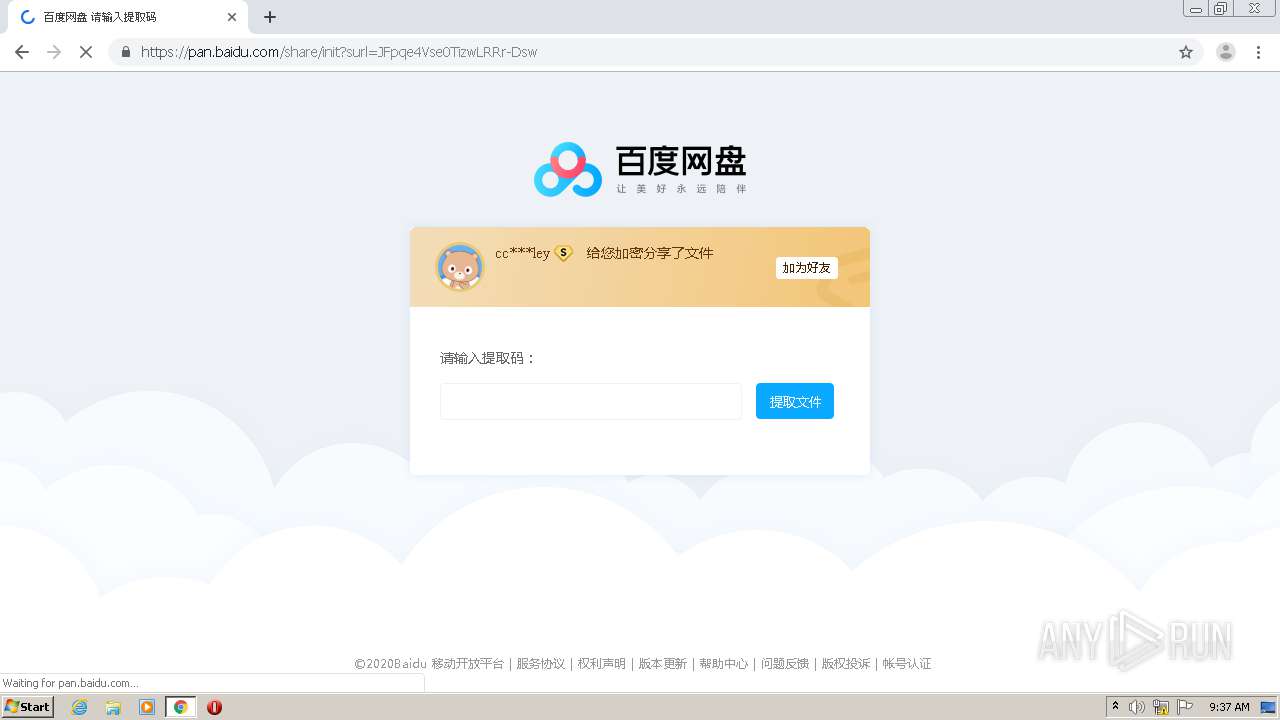Image resolution: width=1280 pixels, height=720 pixels.
Task: Stop loading the page
Action: (86, 52)
